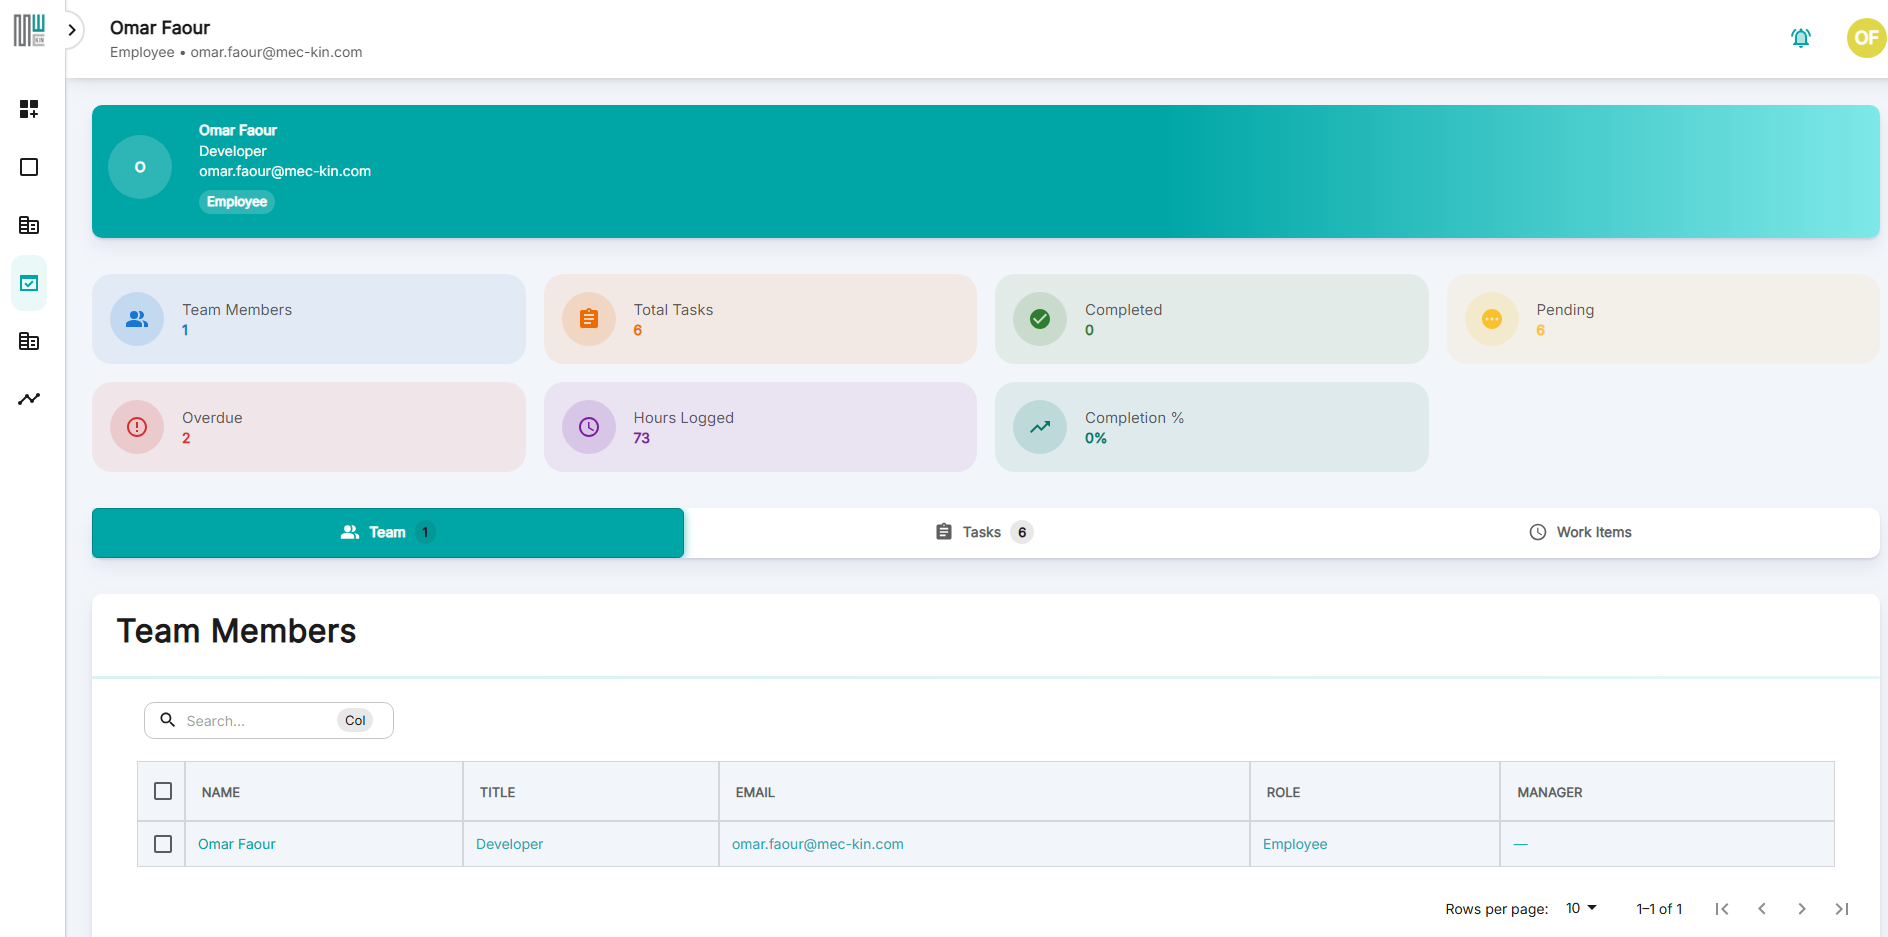Switch to the Tasks tab
The width and height of the screenshot is (1888, 937).
(x=982, y=532)
